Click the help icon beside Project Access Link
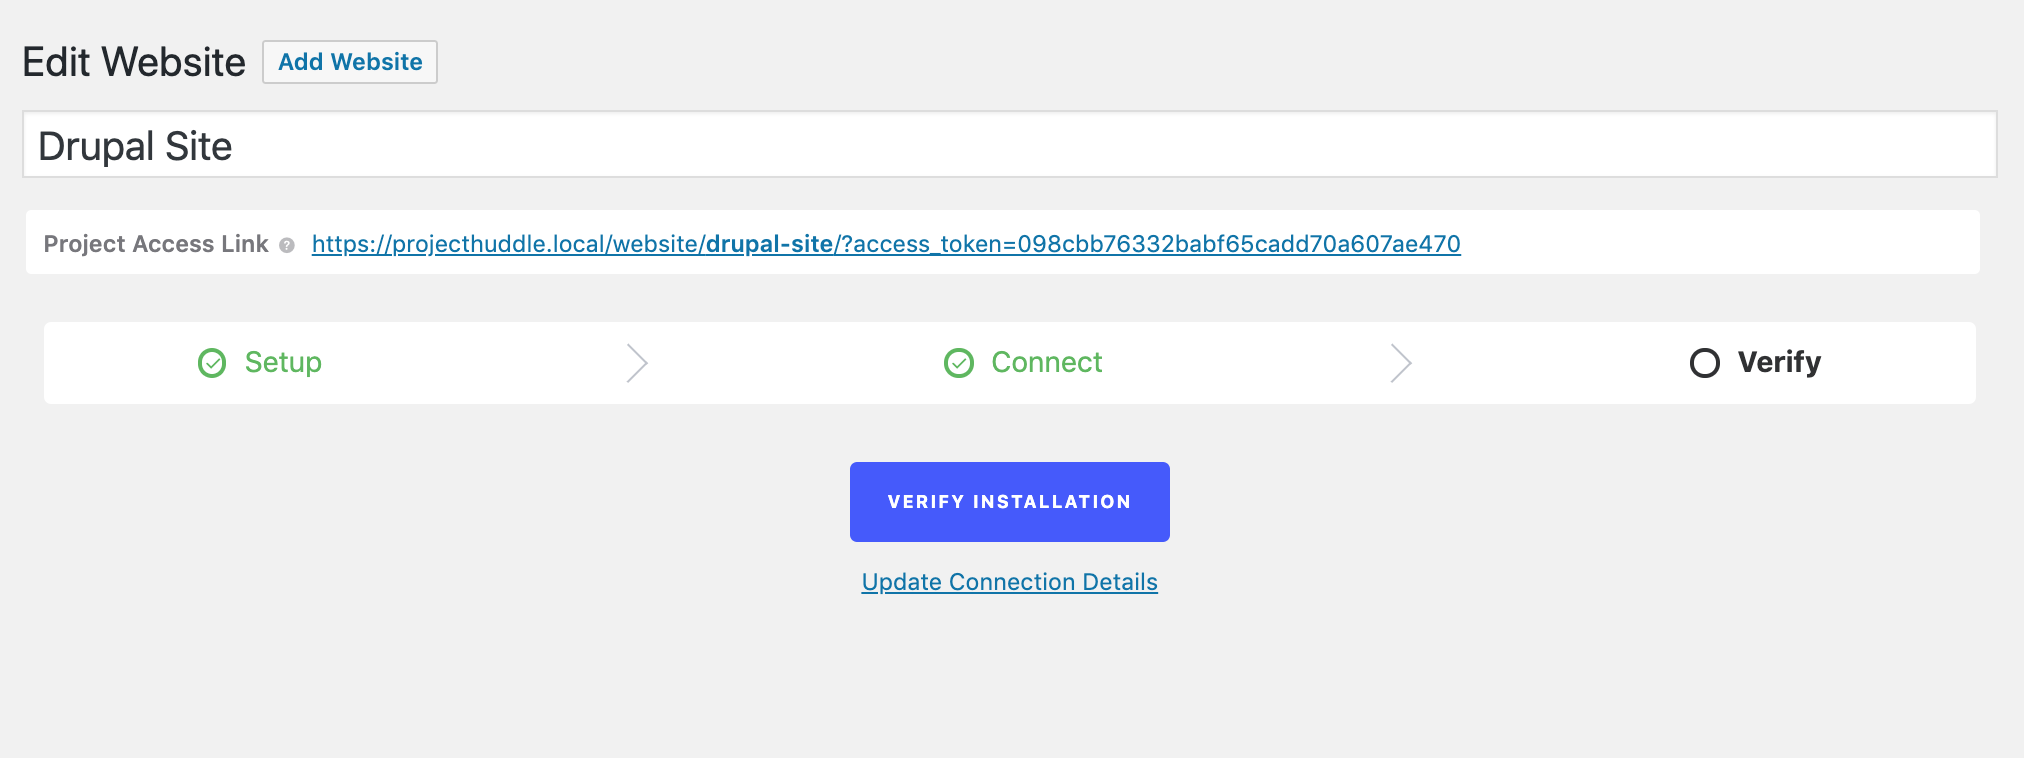 [287, 245]
